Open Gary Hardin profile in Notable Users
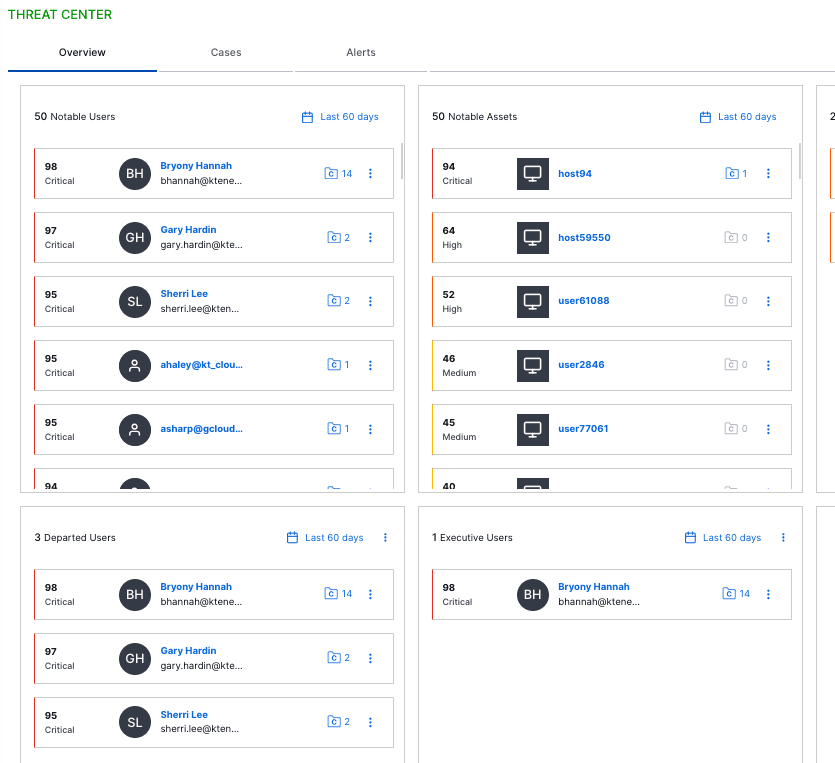The height and width of the screenshot is (763, 835). tap(189, 229)
